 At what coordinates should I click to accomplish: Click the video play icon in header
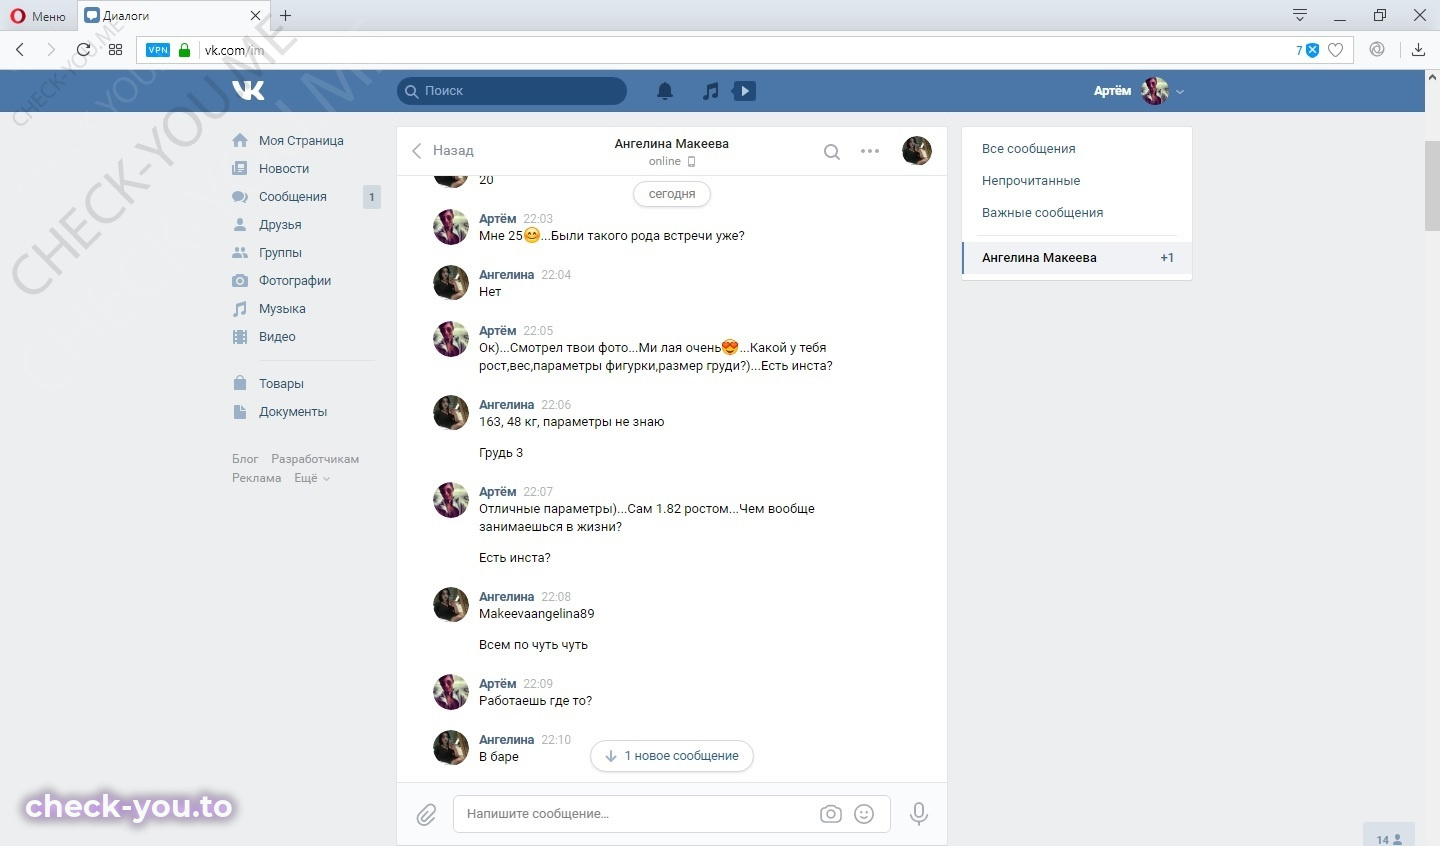click(744, 91)
